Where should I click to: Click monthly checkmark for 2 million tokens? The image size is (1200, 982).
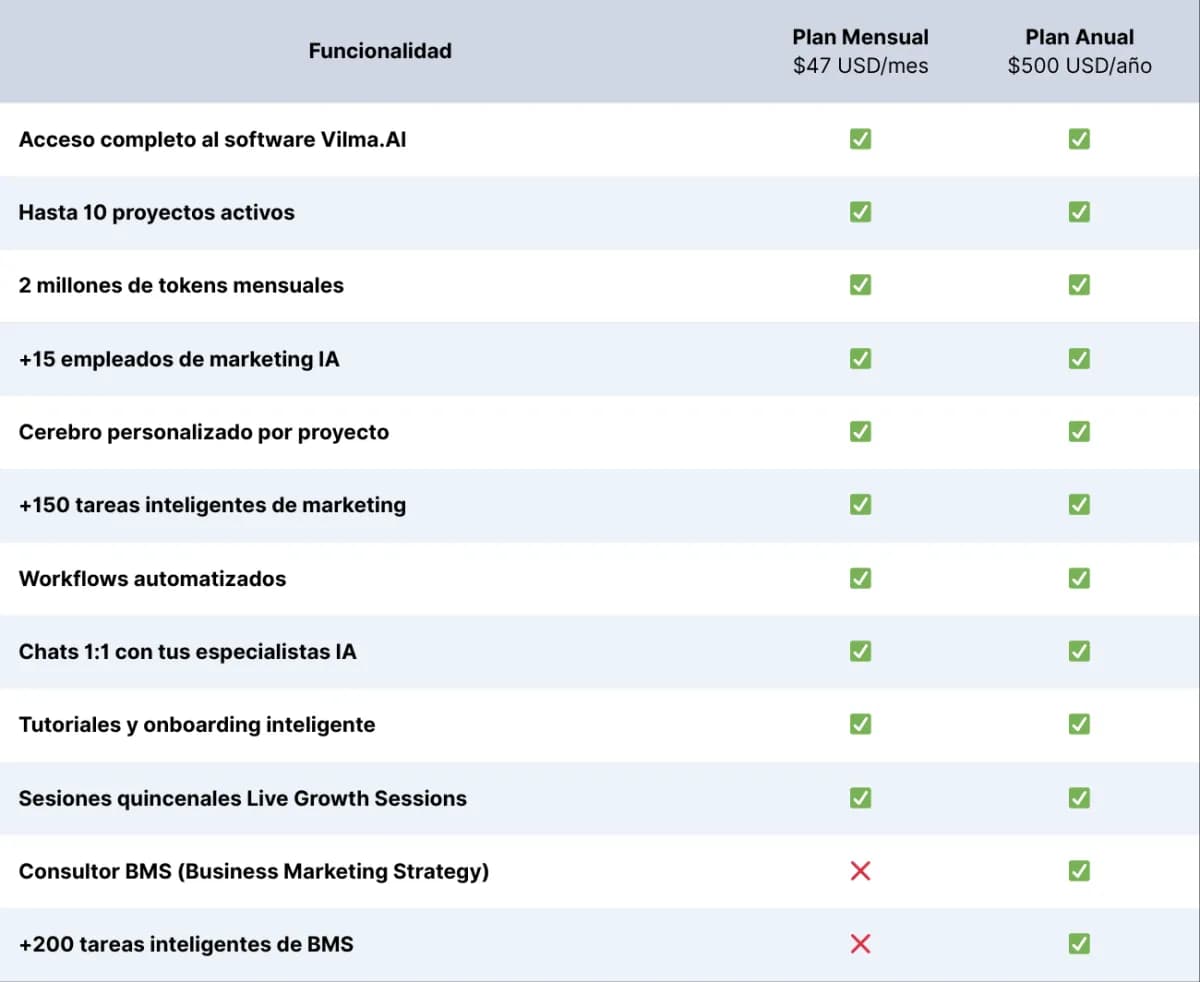click(x=860, y=285)
